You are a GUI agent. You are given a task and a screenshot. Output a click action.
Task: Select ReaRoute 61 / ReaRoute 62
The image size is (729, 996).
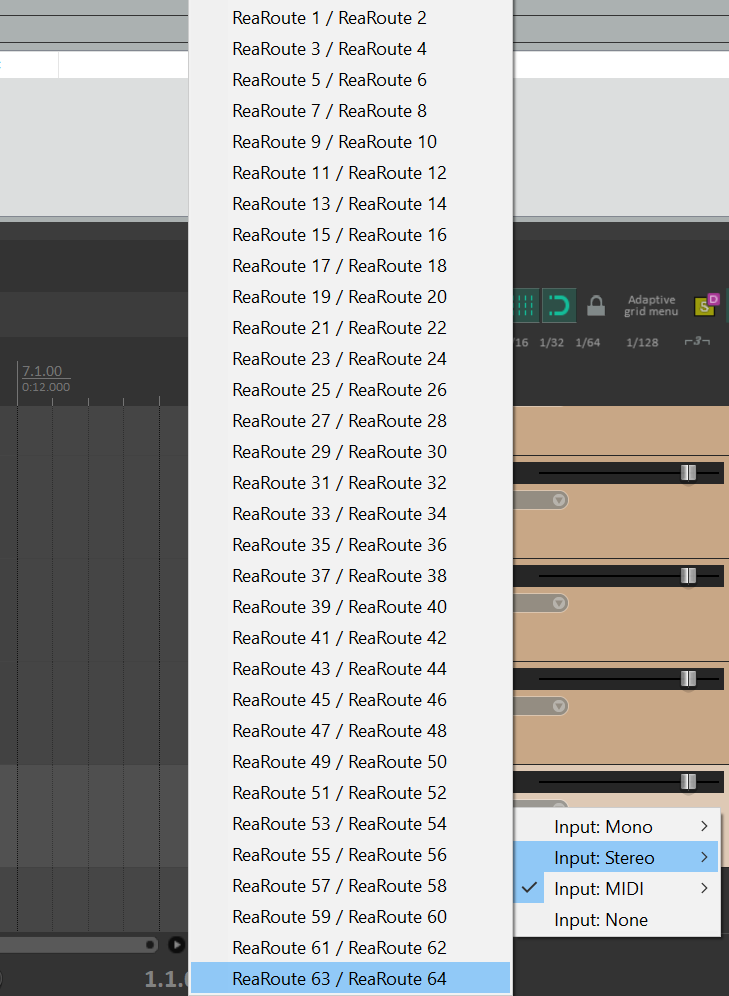(x=351, y=948)
